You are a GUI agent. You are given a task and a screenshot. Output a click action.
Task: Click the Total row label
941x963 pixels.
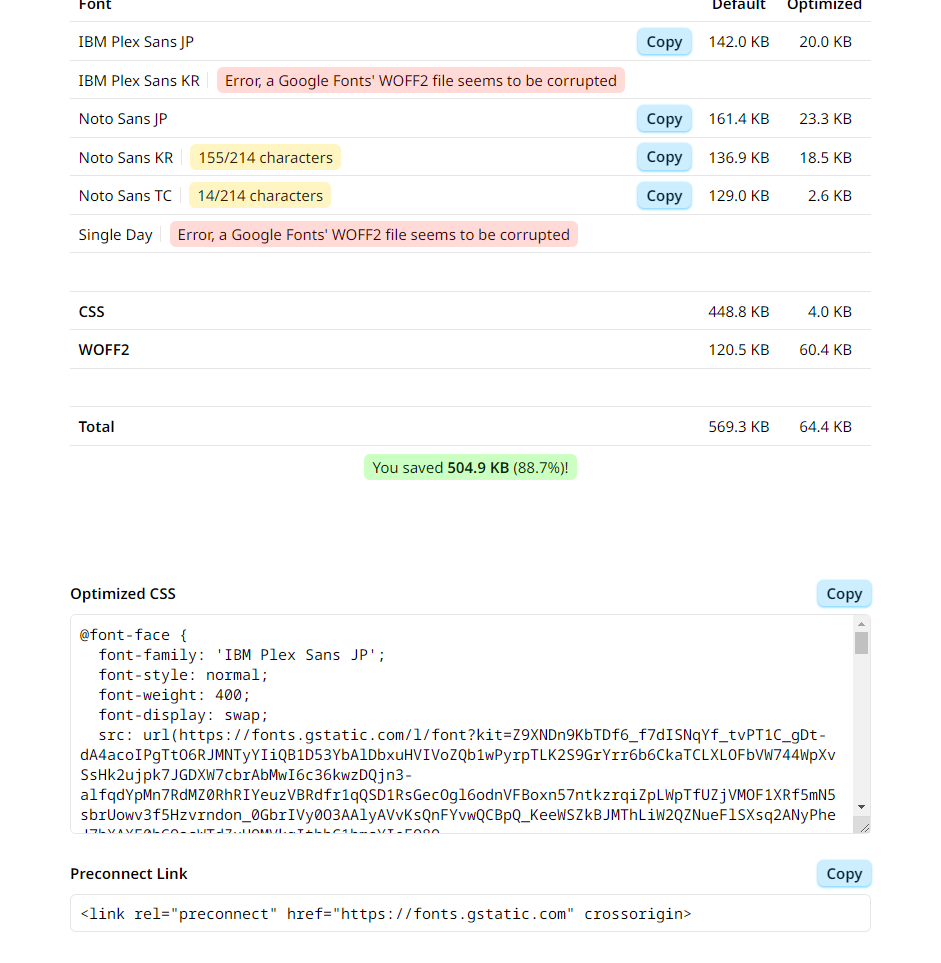pos(96,427)
